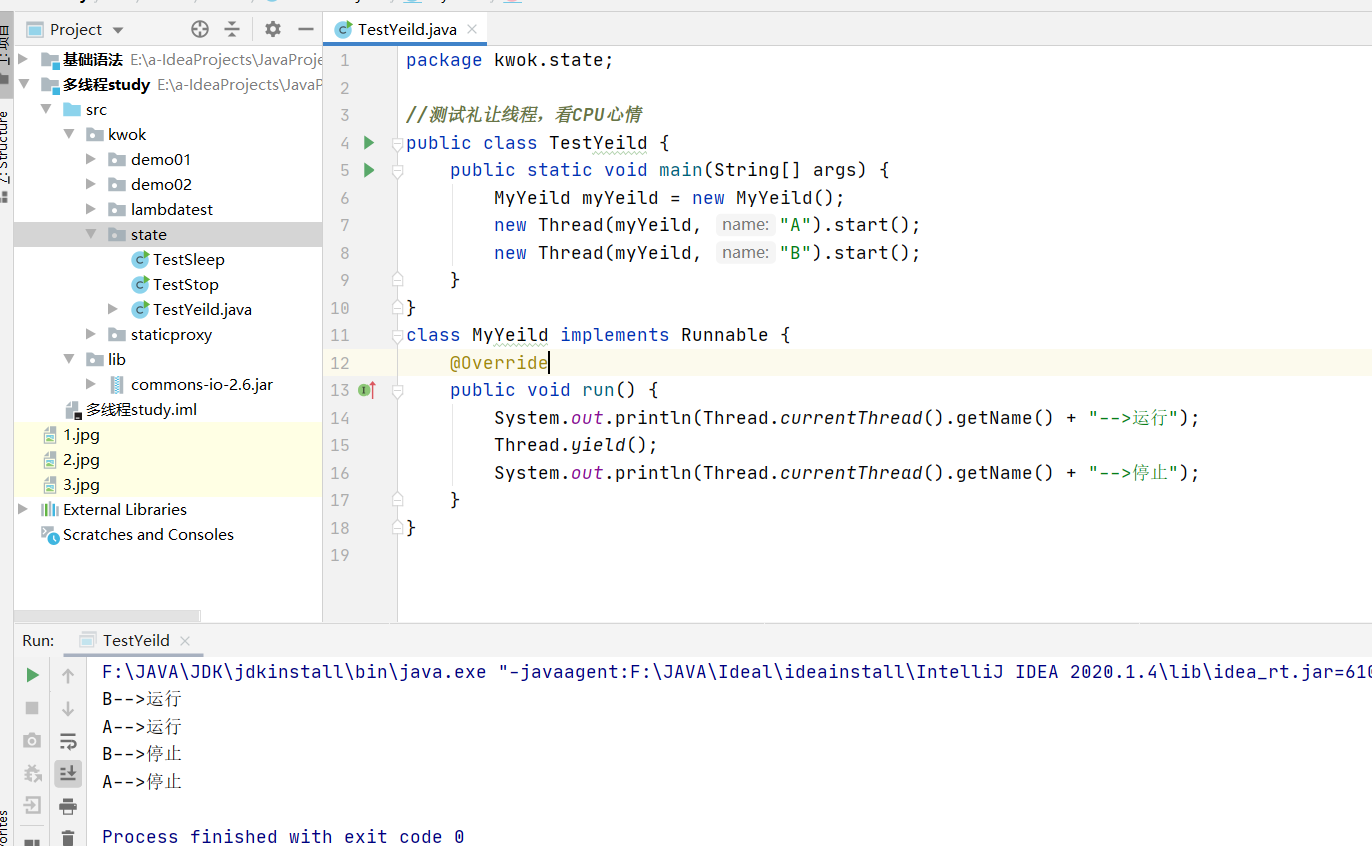Screen dimensions: 1372x846
Task: Select 3.jpg in project tree
Action: pos(71,485)
